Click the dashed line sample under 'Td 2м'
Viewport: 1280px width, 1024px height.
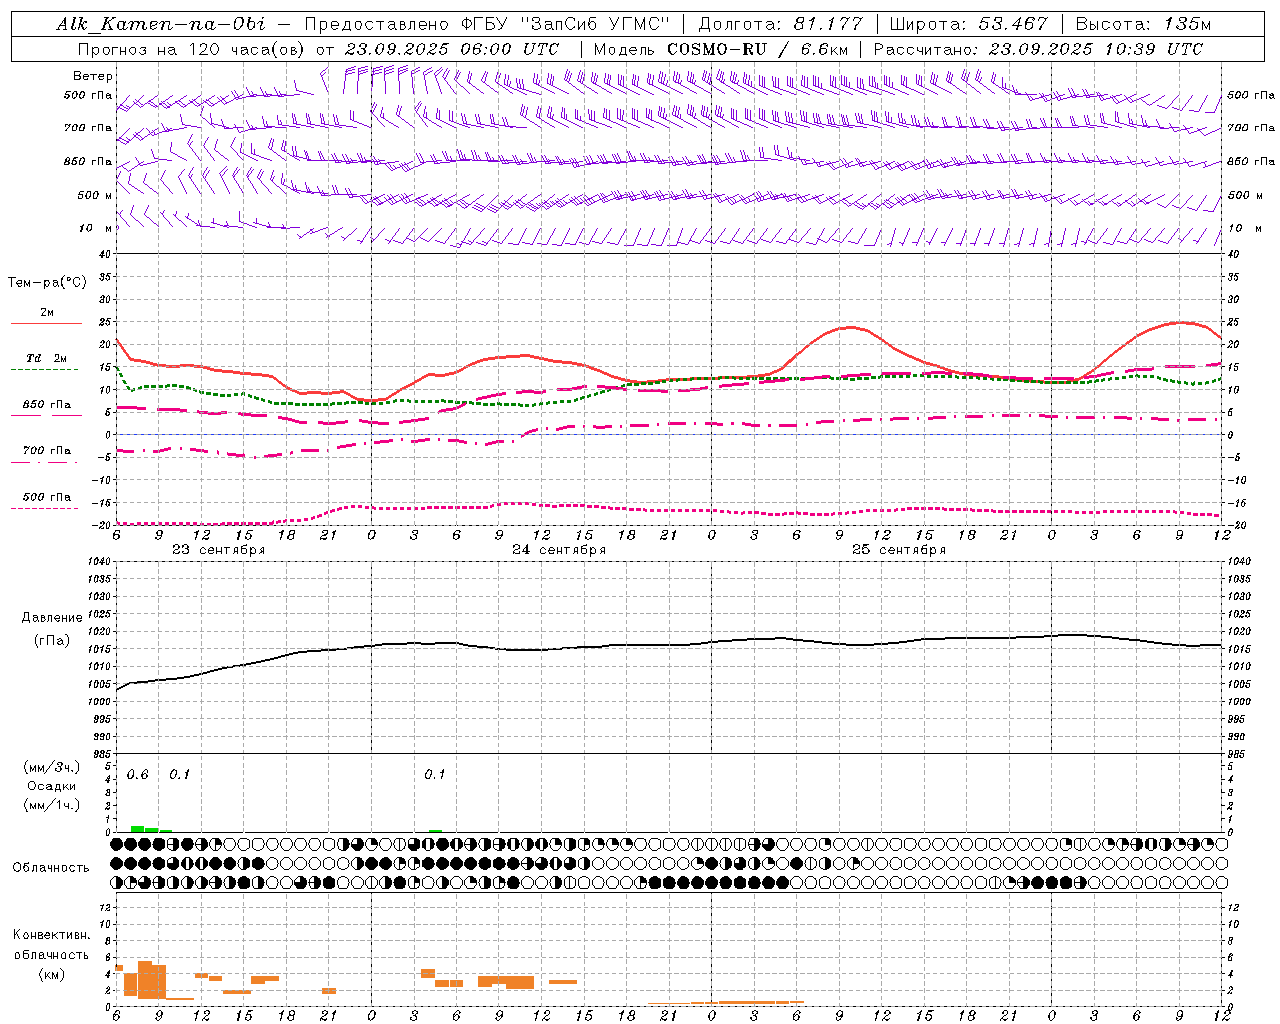(x=45, y=370)
